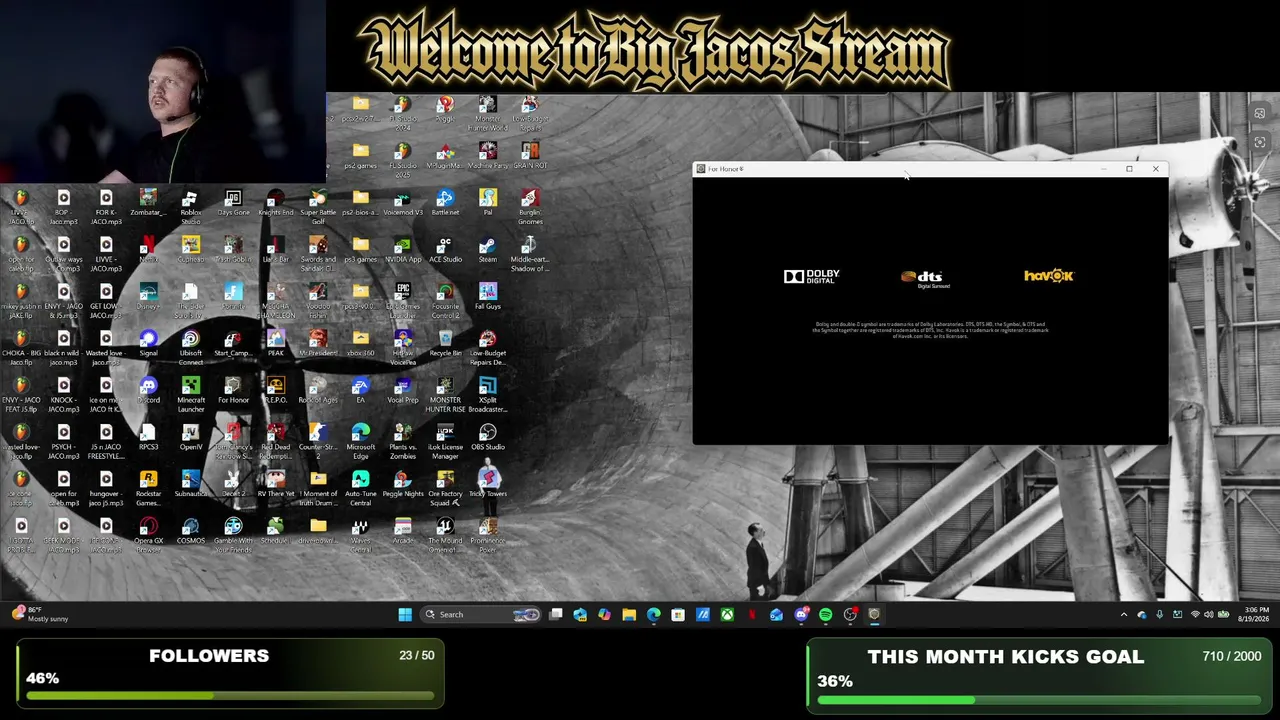The height and width of the screenshot is (720, 1280).
Task: Launch FL Studio 2025 from desktop
Action: click(x=402, y=159)
